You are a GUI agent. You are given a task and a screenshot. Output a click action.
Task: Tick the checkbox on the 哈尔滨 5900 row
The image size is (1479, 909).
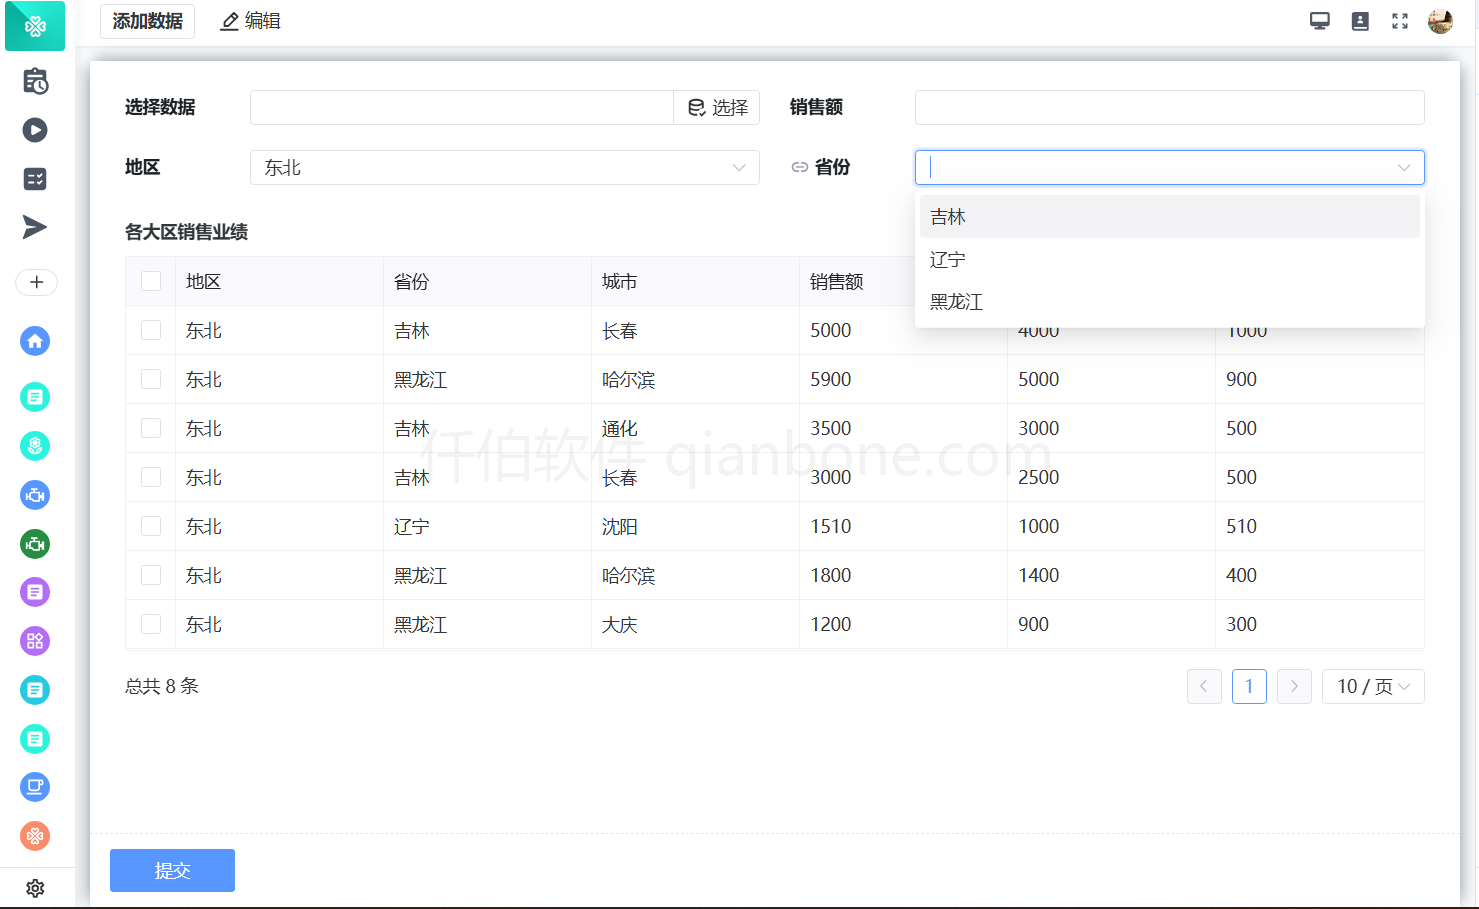[x=151, y=379]
